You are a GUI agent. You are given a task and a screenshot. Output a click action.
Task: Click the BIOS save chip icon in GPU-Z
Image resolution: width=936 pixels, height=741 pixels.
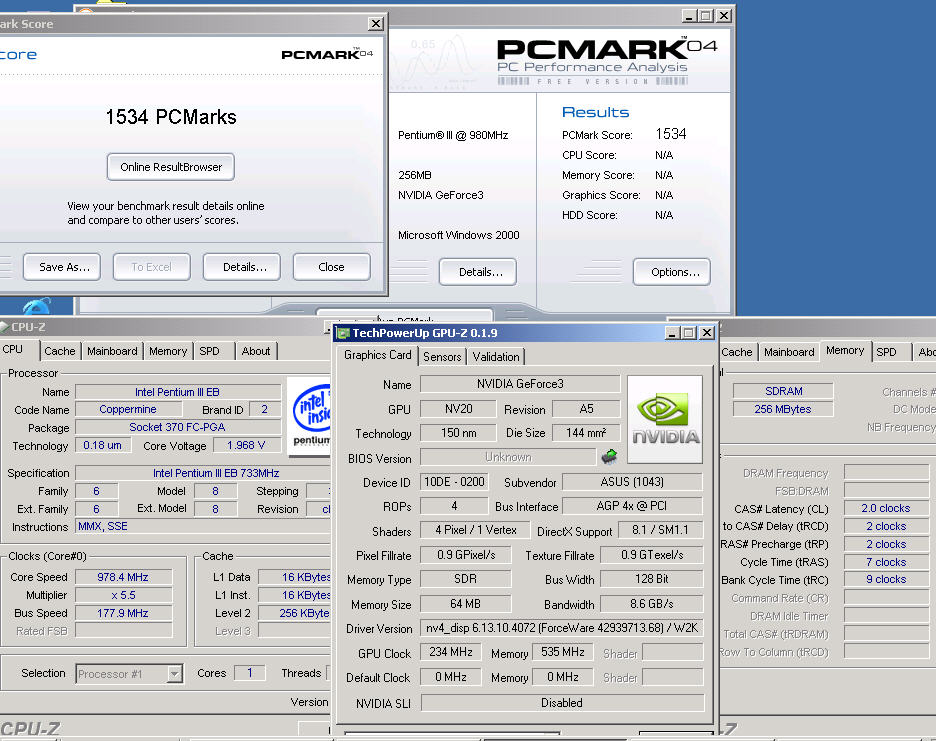coord(609,457)
